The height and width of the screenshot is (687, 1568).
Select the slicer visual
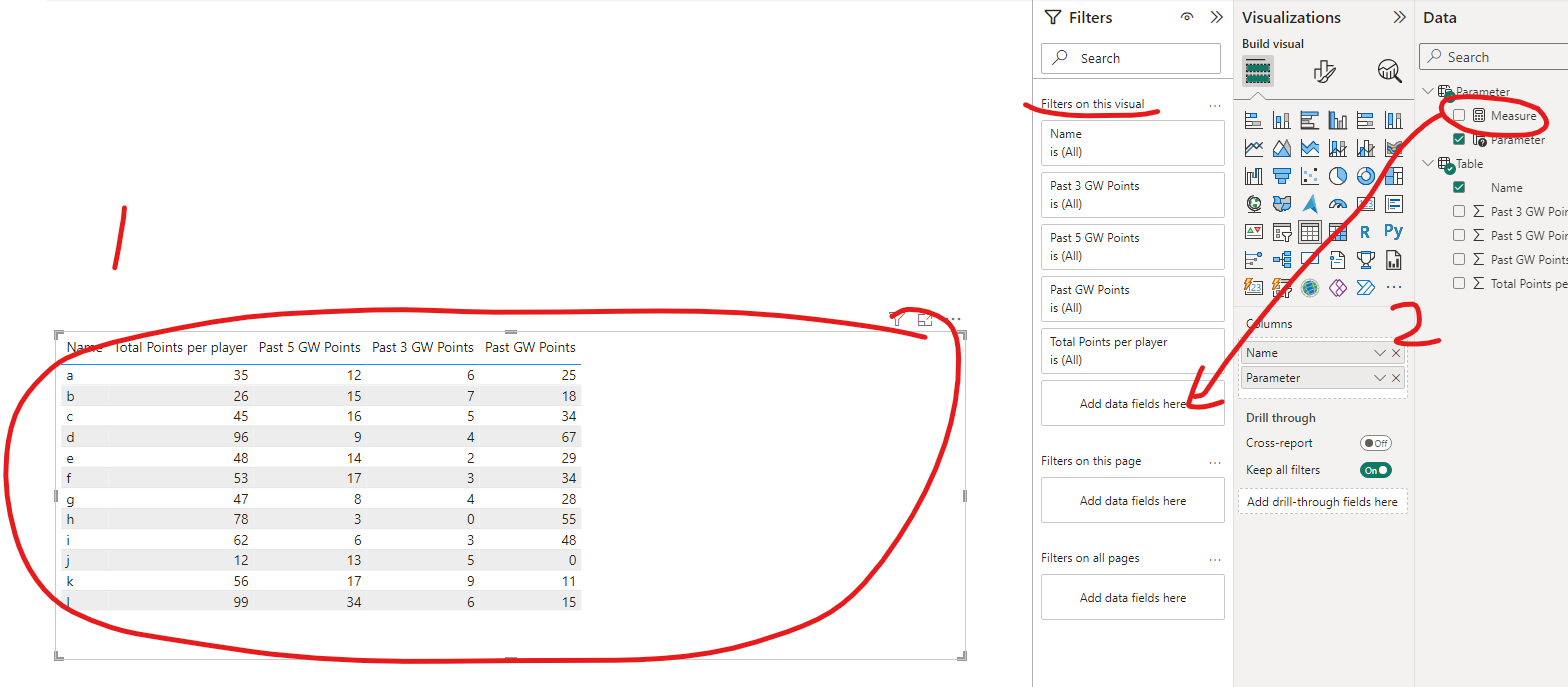pos(1281,232)
